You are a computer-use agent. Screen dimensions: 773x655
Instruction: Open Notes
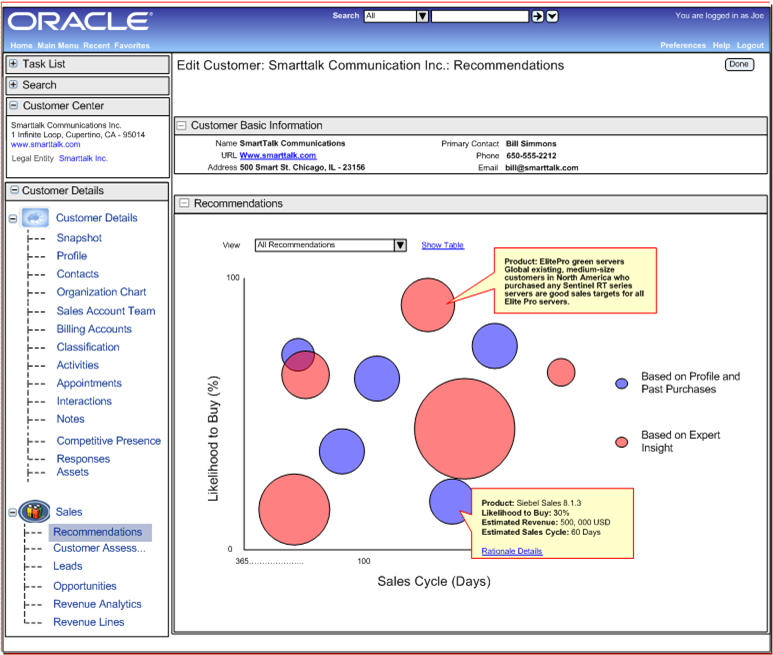click(x=70, y=419)
